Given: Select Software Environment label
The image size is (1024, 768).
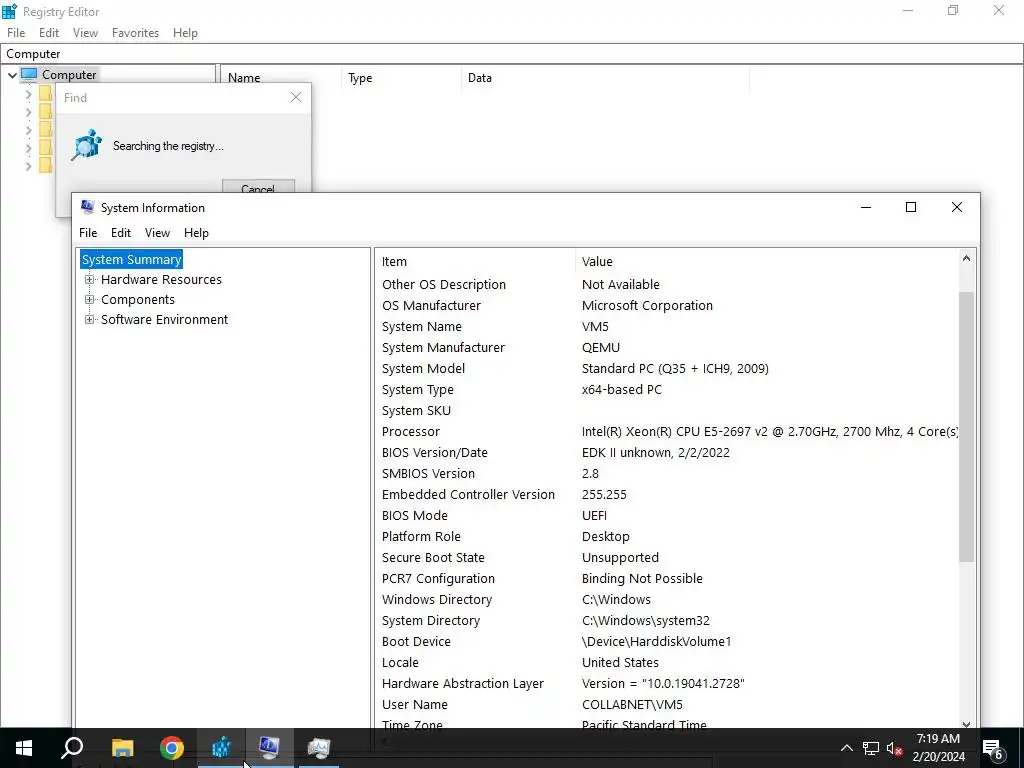Looking at the screenshot, I should 165,319.
